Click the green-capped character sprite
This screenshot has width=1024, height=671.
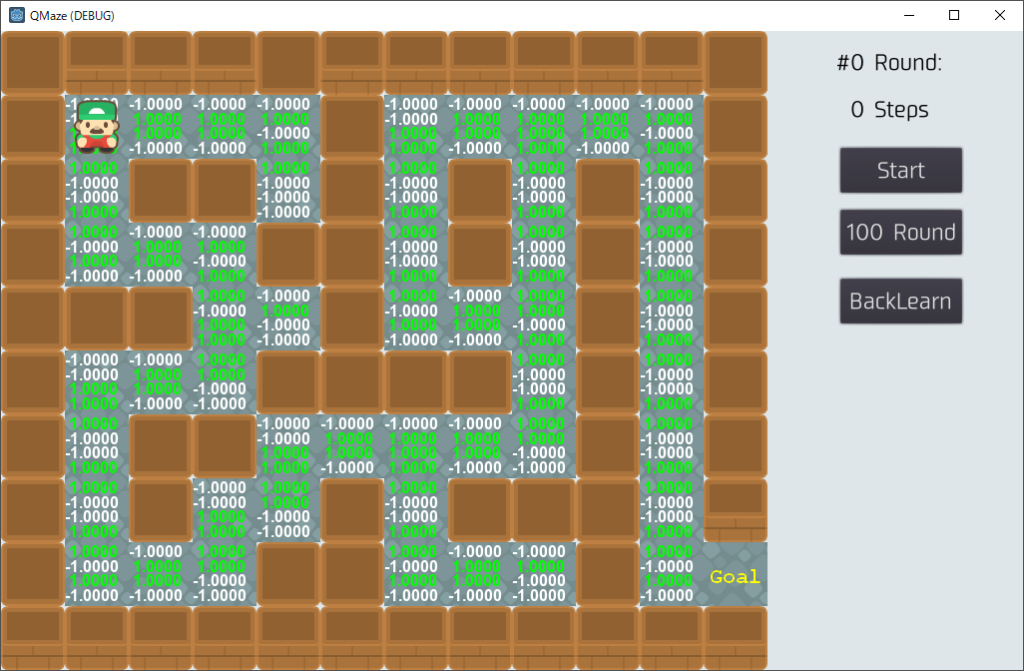97,126
